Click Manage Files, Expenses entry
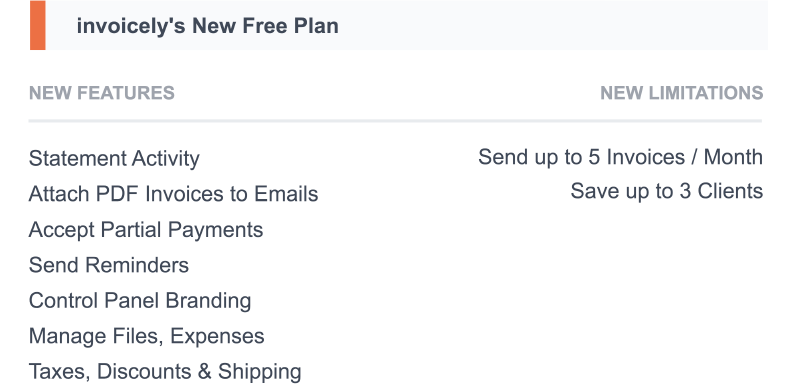800x388 pixels. pyautogui.click(x=146, y=336)
